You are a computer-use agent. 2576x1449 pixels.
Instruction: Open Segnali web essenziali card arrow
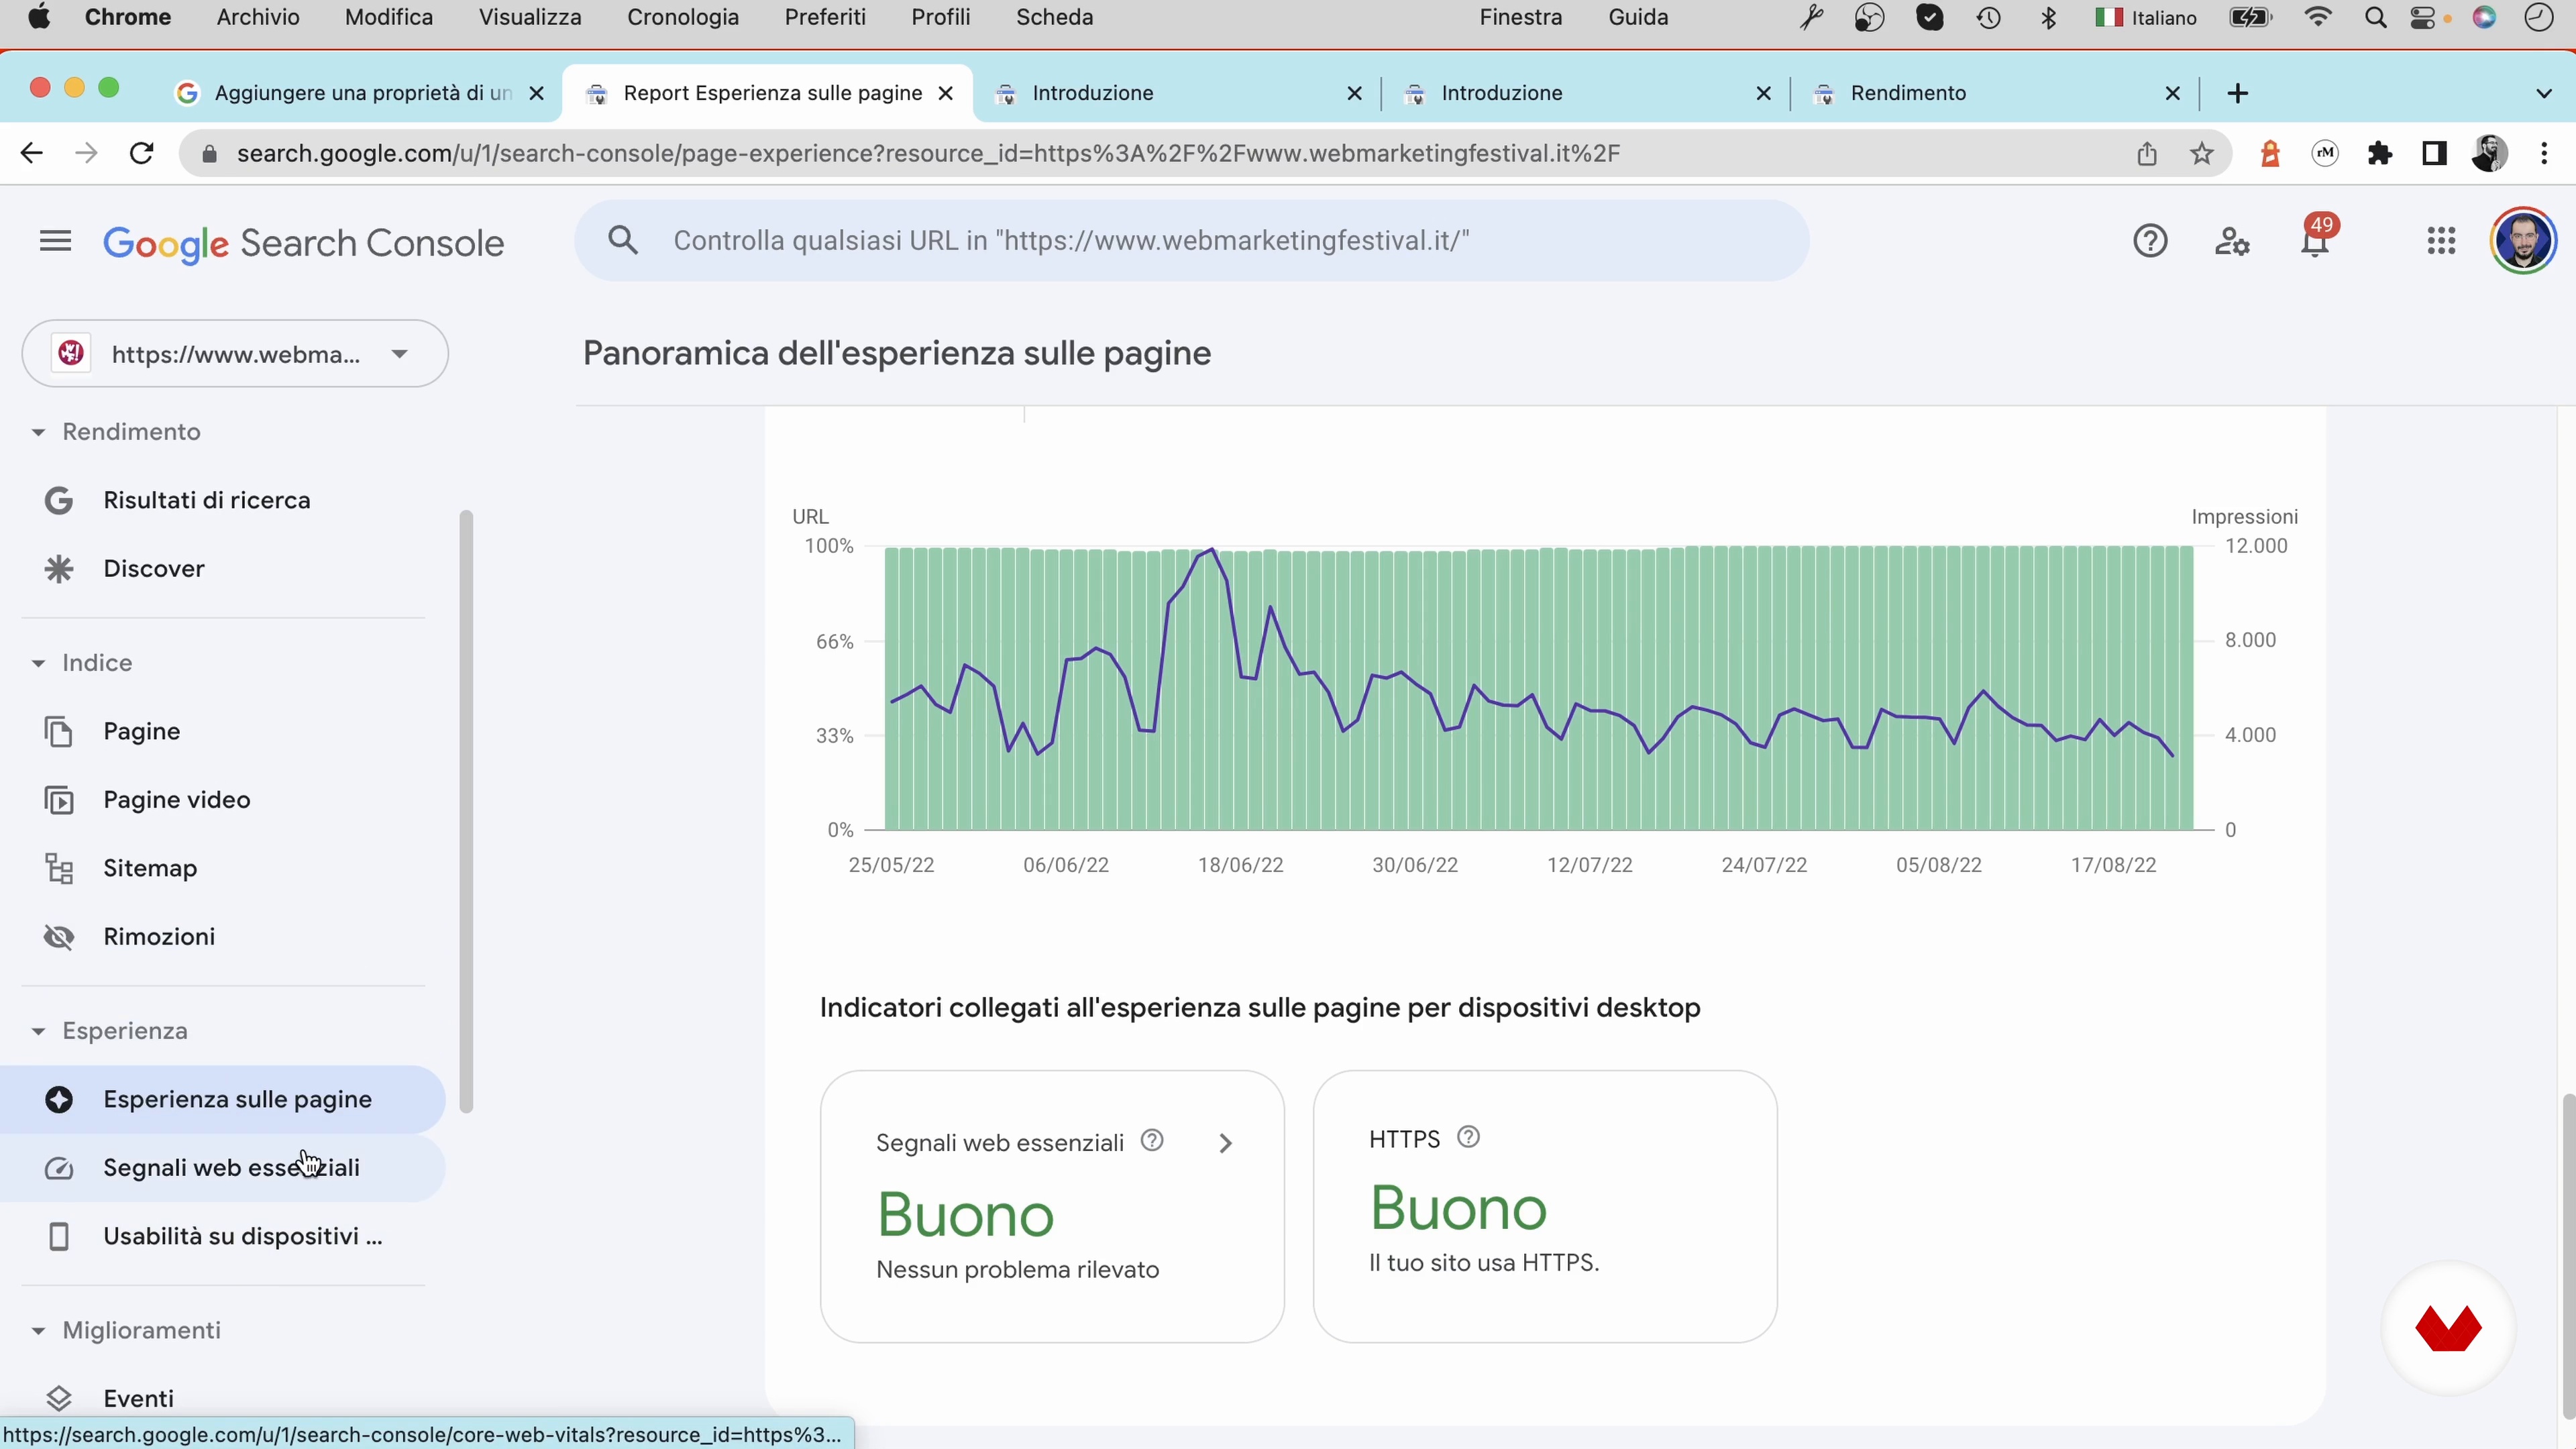(1225, 1143)
